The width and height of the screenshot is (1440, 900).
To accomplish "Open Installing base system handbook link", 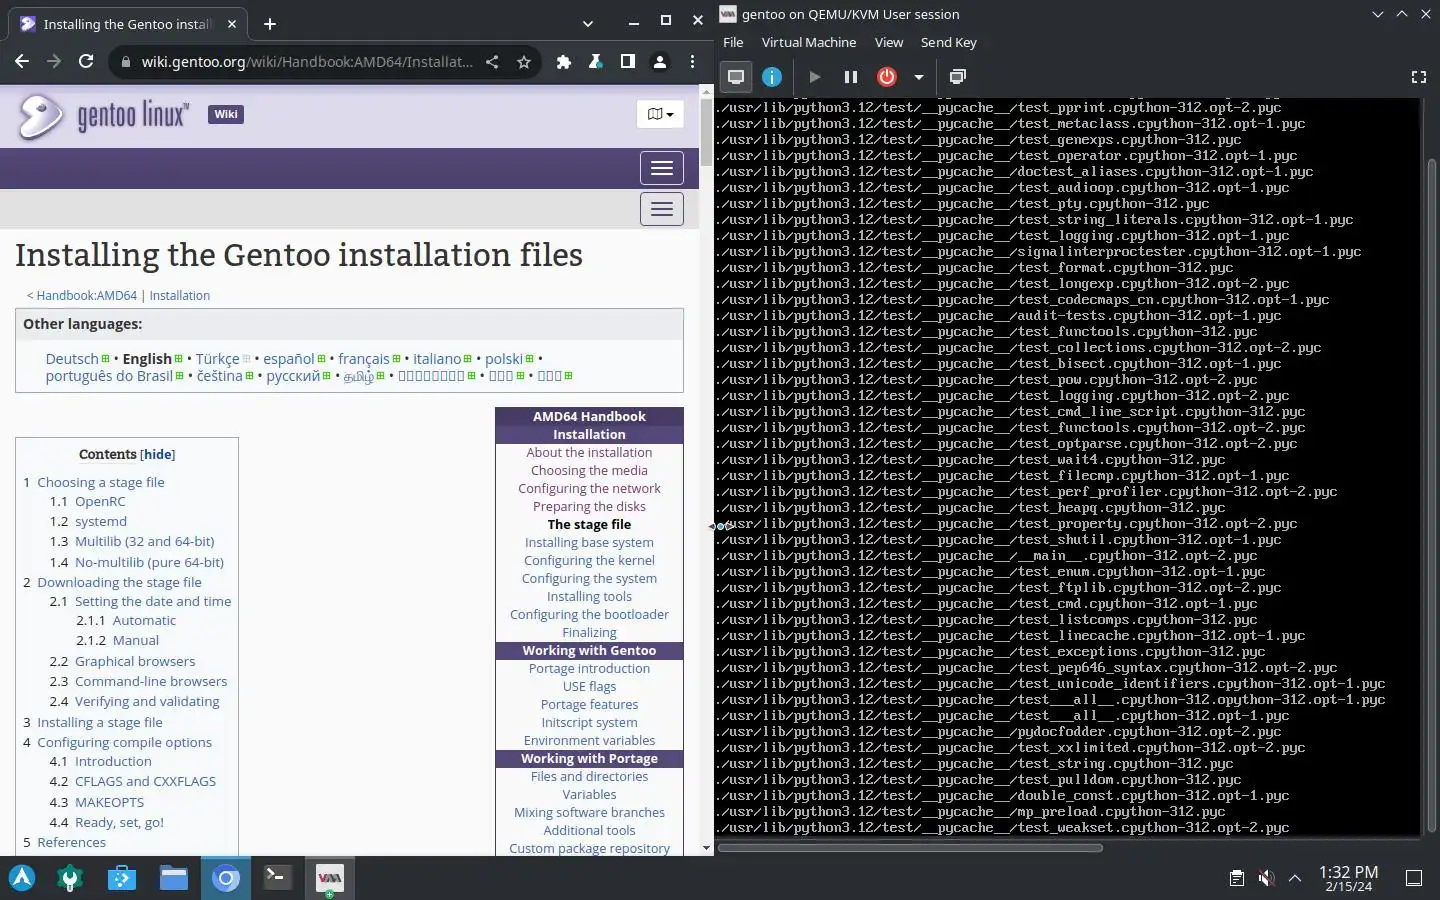I will point(589,543).
